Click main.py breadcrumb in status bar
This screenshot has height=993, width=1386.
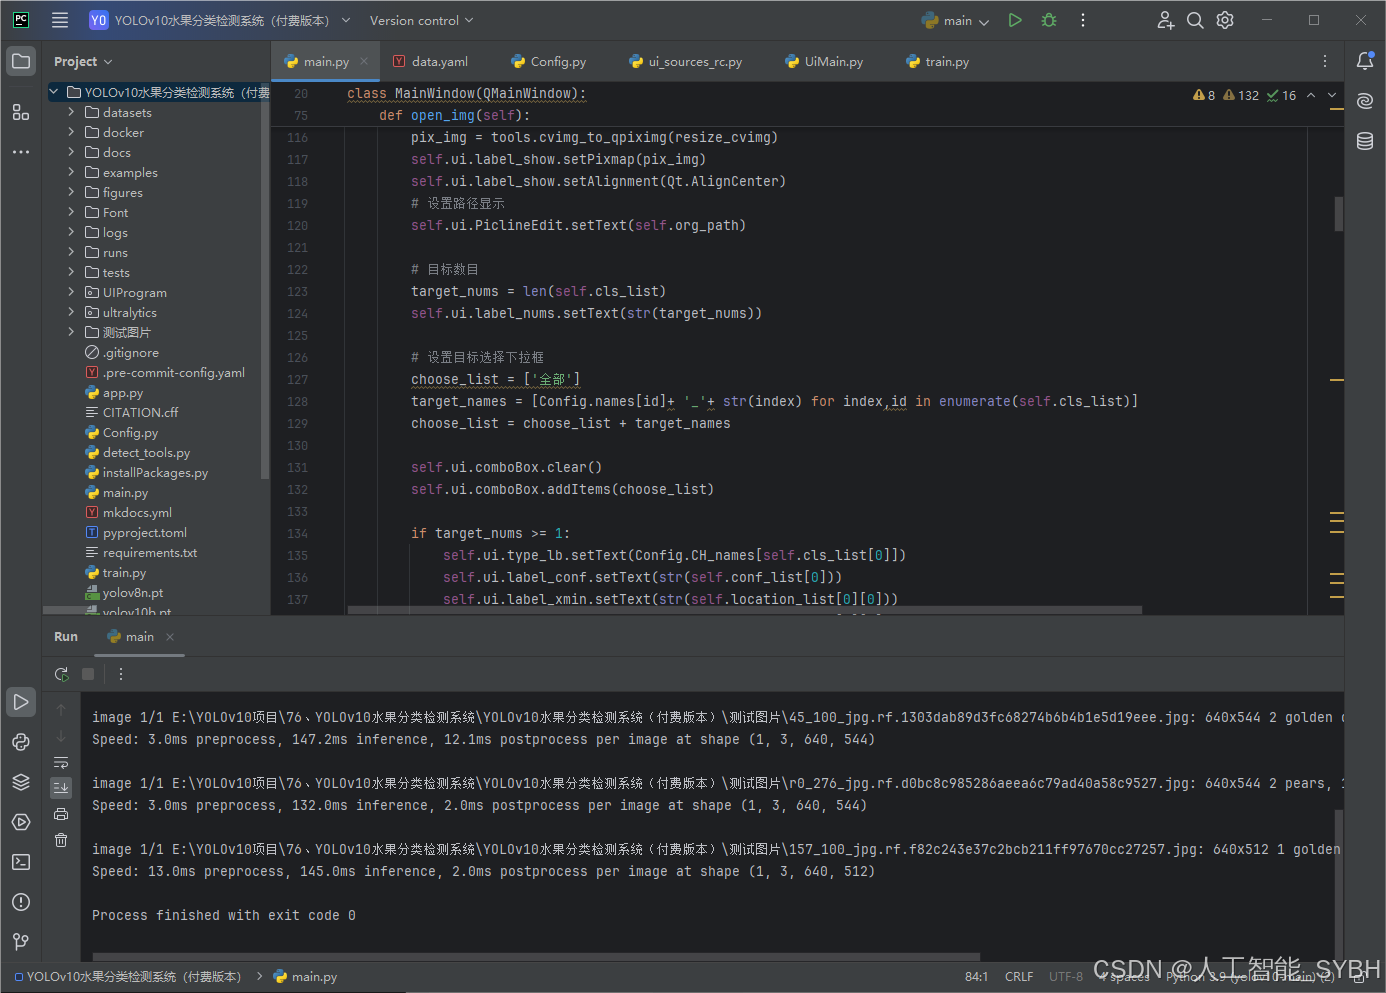[x=305, y=976]
